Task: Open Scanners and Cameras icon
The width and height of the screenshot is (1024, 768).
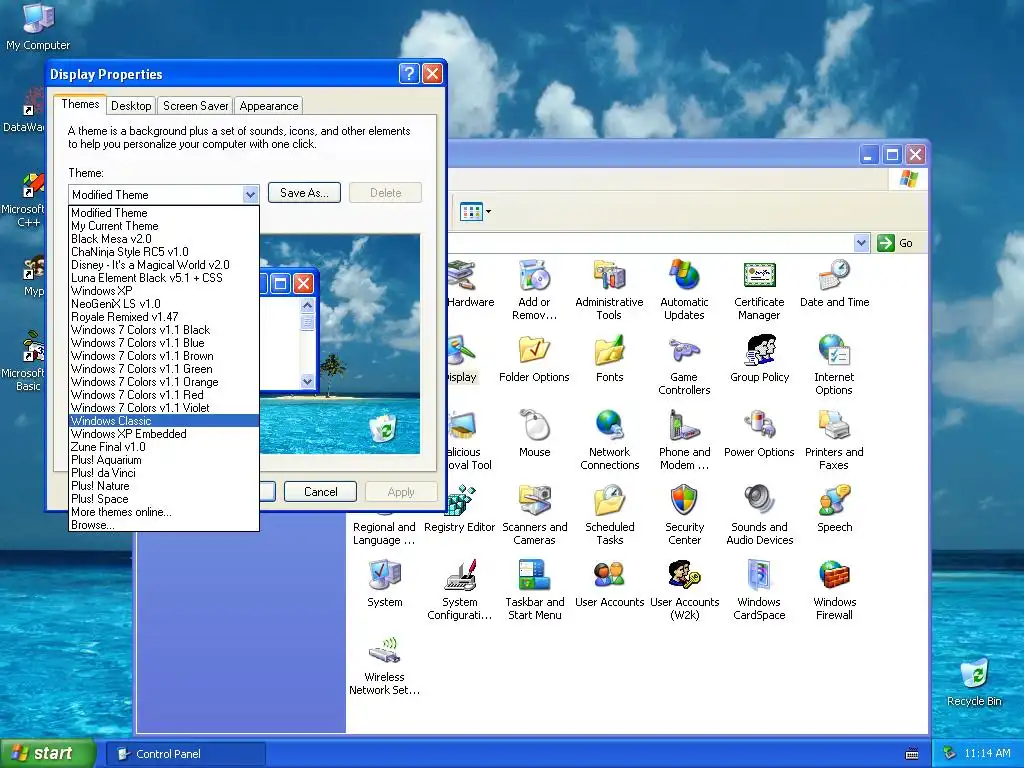Action: tap(534, 515)
